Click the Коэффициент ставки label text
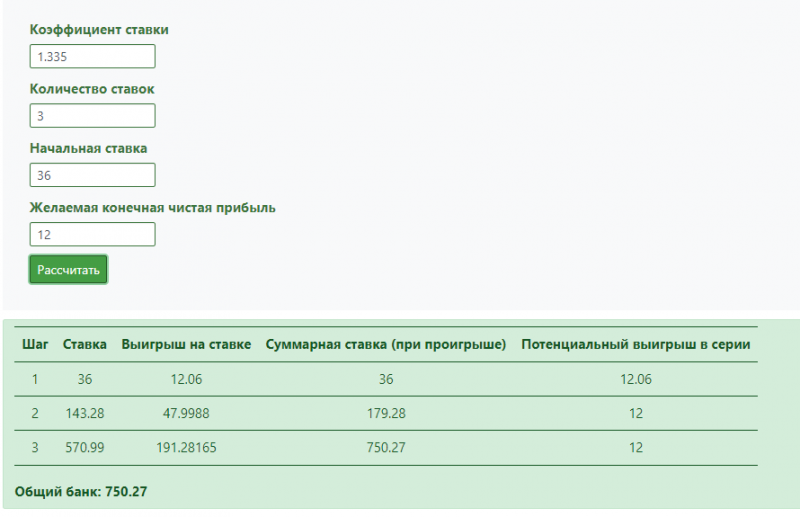800x517 pixels. pyautogui.click(x=99, y=30)
